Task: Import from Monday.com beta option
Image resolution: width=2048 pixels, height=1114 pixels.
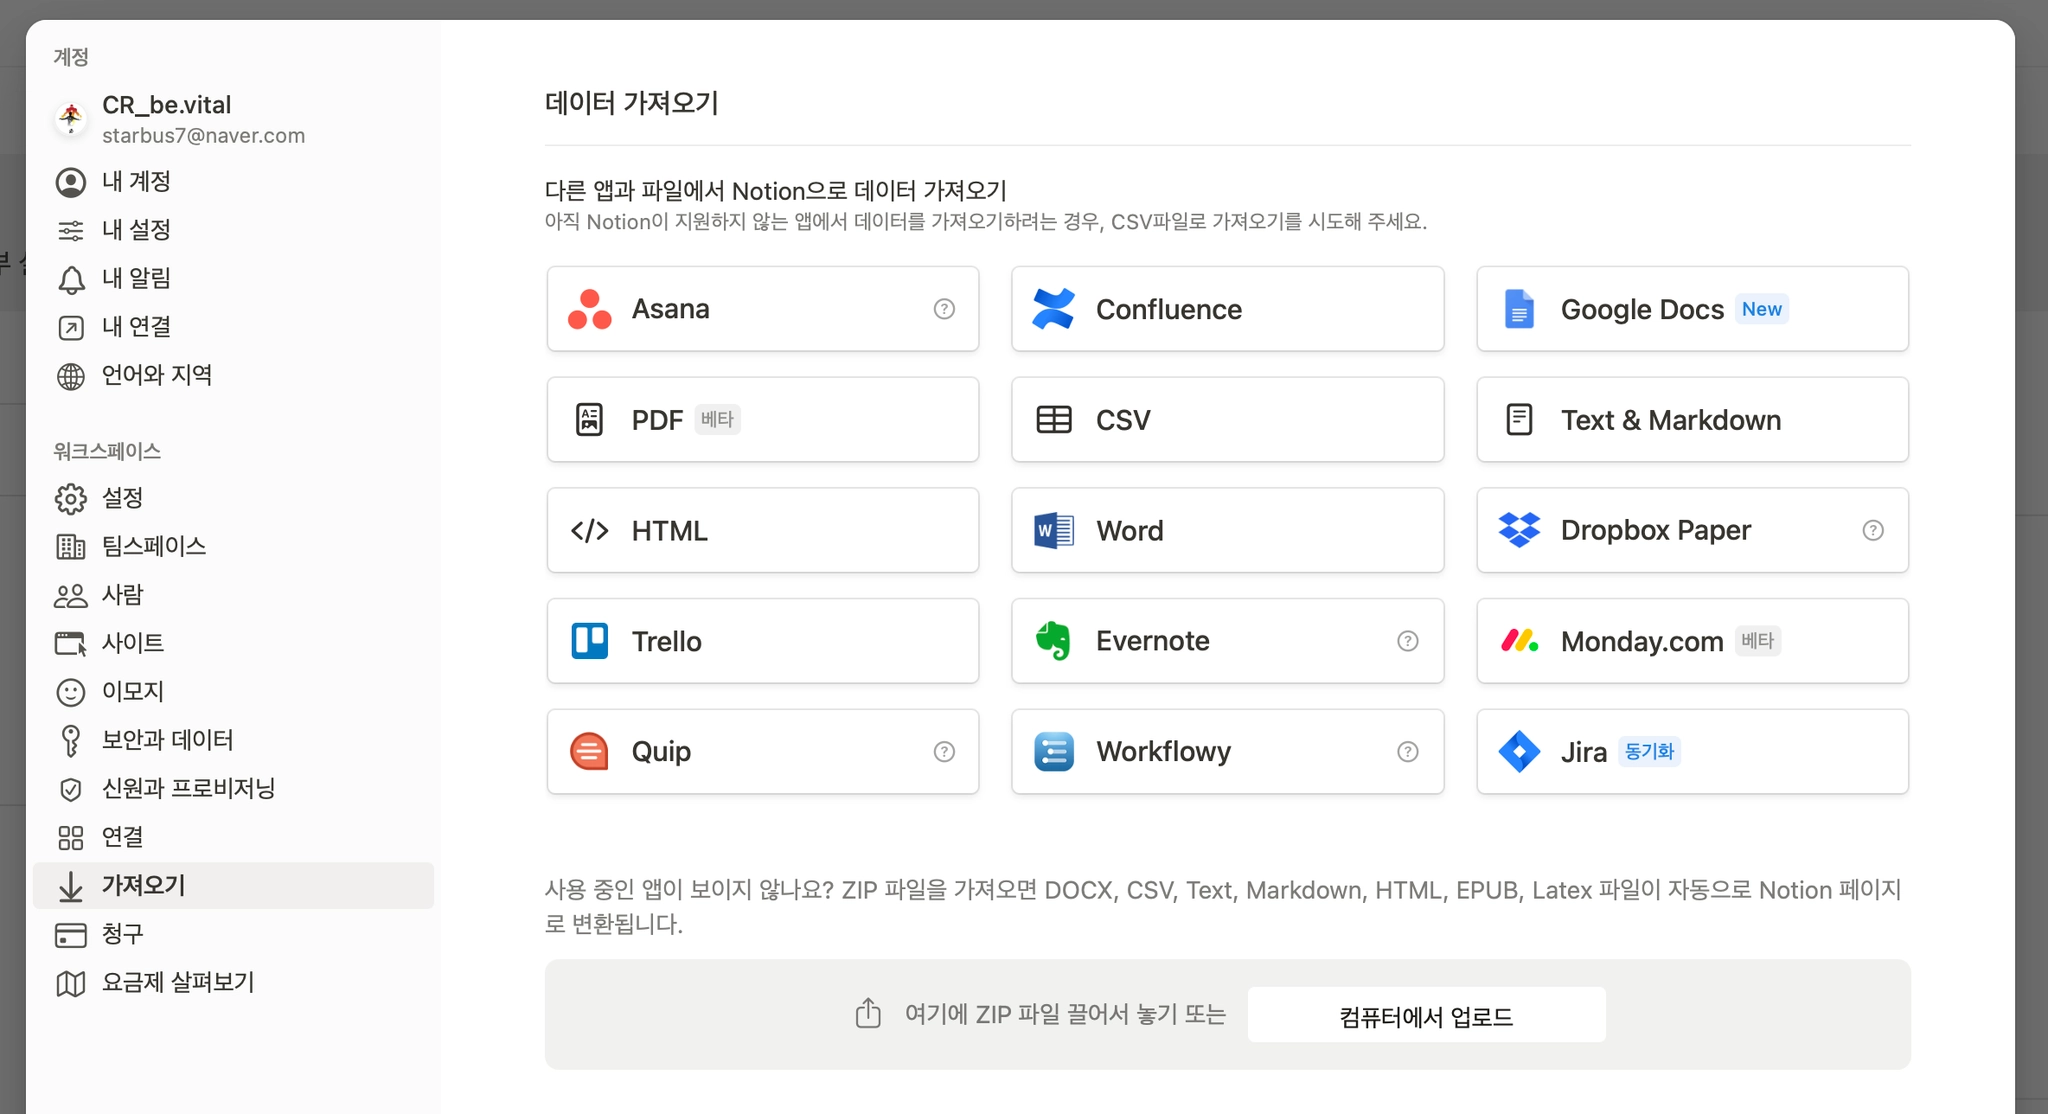Action: (1641, 641)
